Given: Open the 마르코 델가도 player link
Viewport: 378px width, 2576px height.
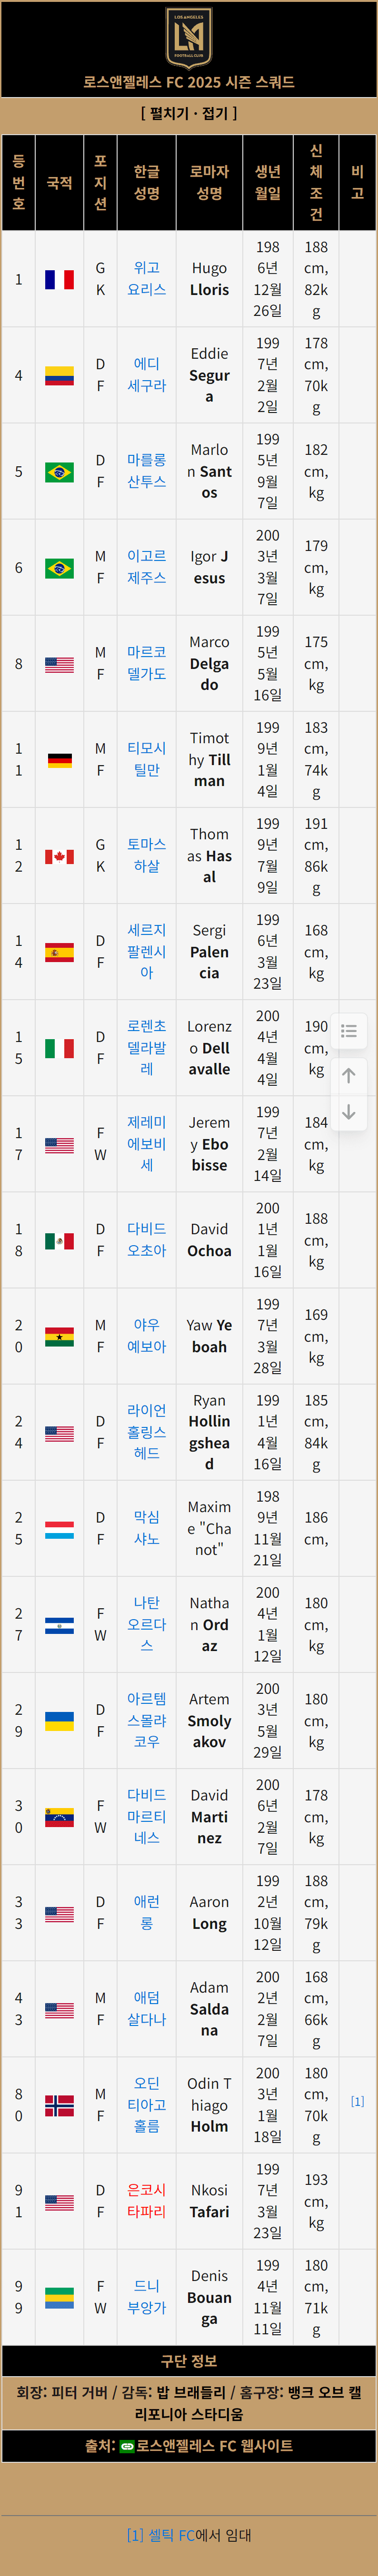Looking at the screenshot, I should click(x=147, y=663).
